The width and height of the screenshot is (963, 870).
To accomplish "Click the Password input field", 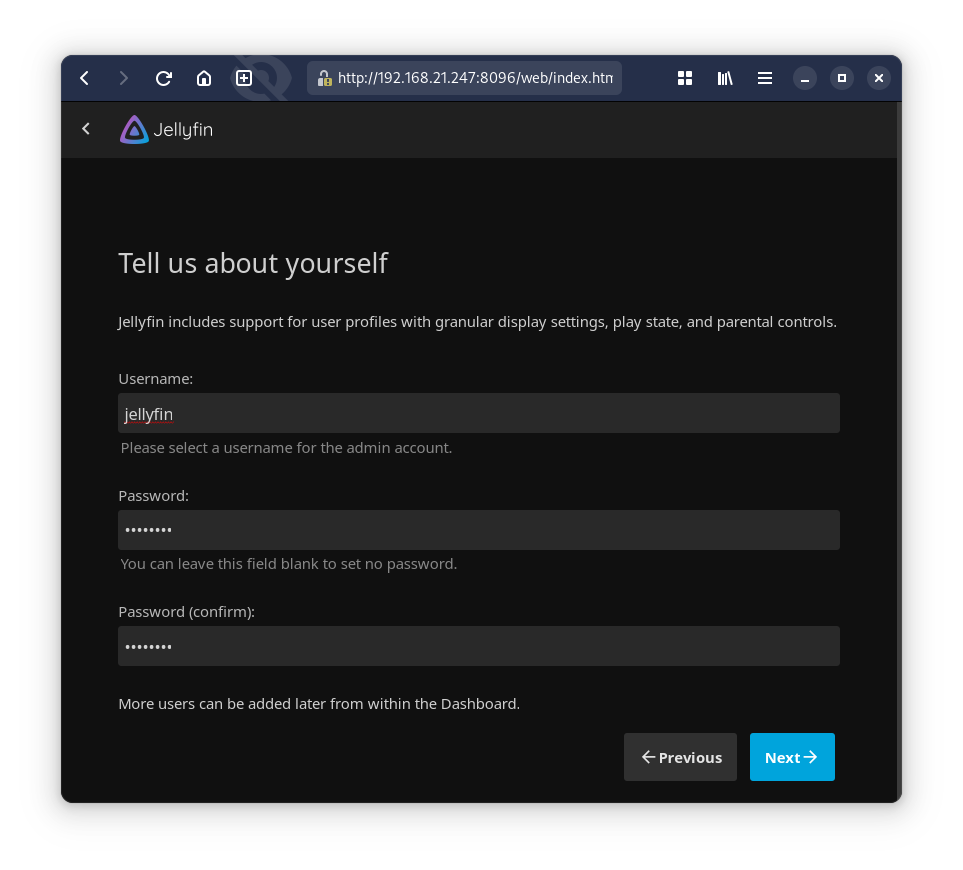I will pyautogui.click(x=478, y=530).
